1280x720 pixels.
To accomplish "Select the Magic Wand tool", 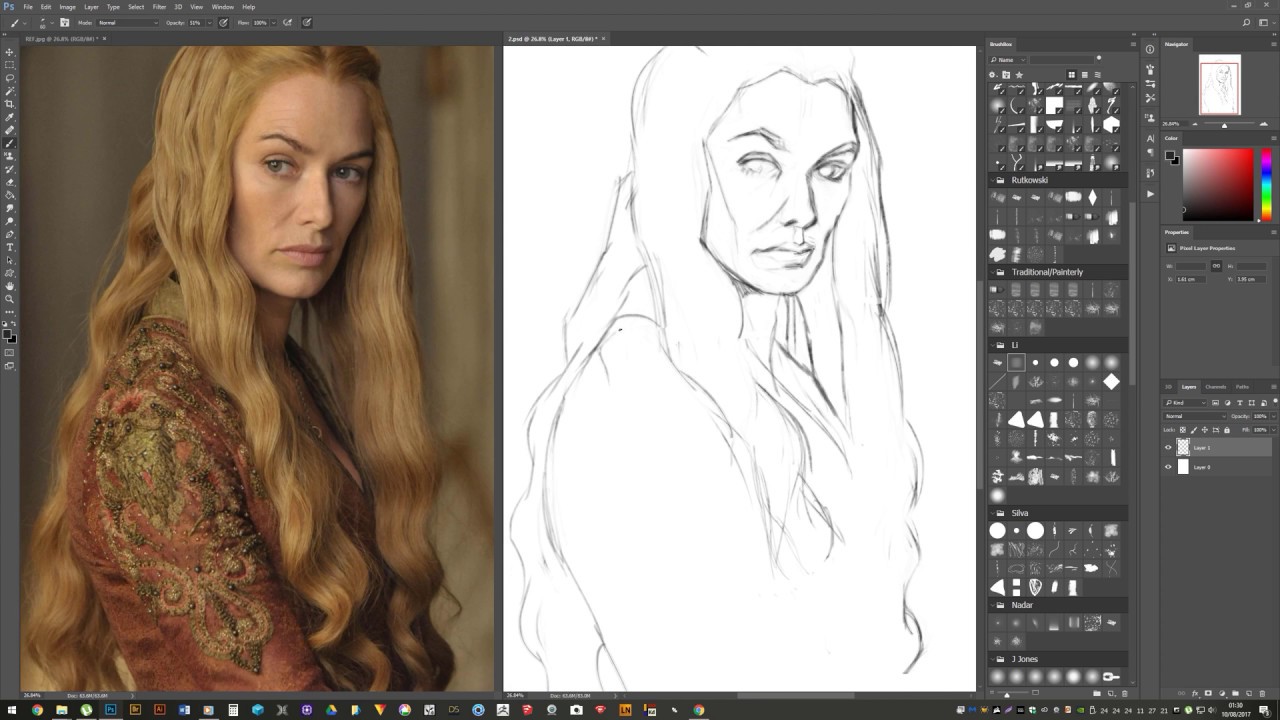I will coord(10,91).
